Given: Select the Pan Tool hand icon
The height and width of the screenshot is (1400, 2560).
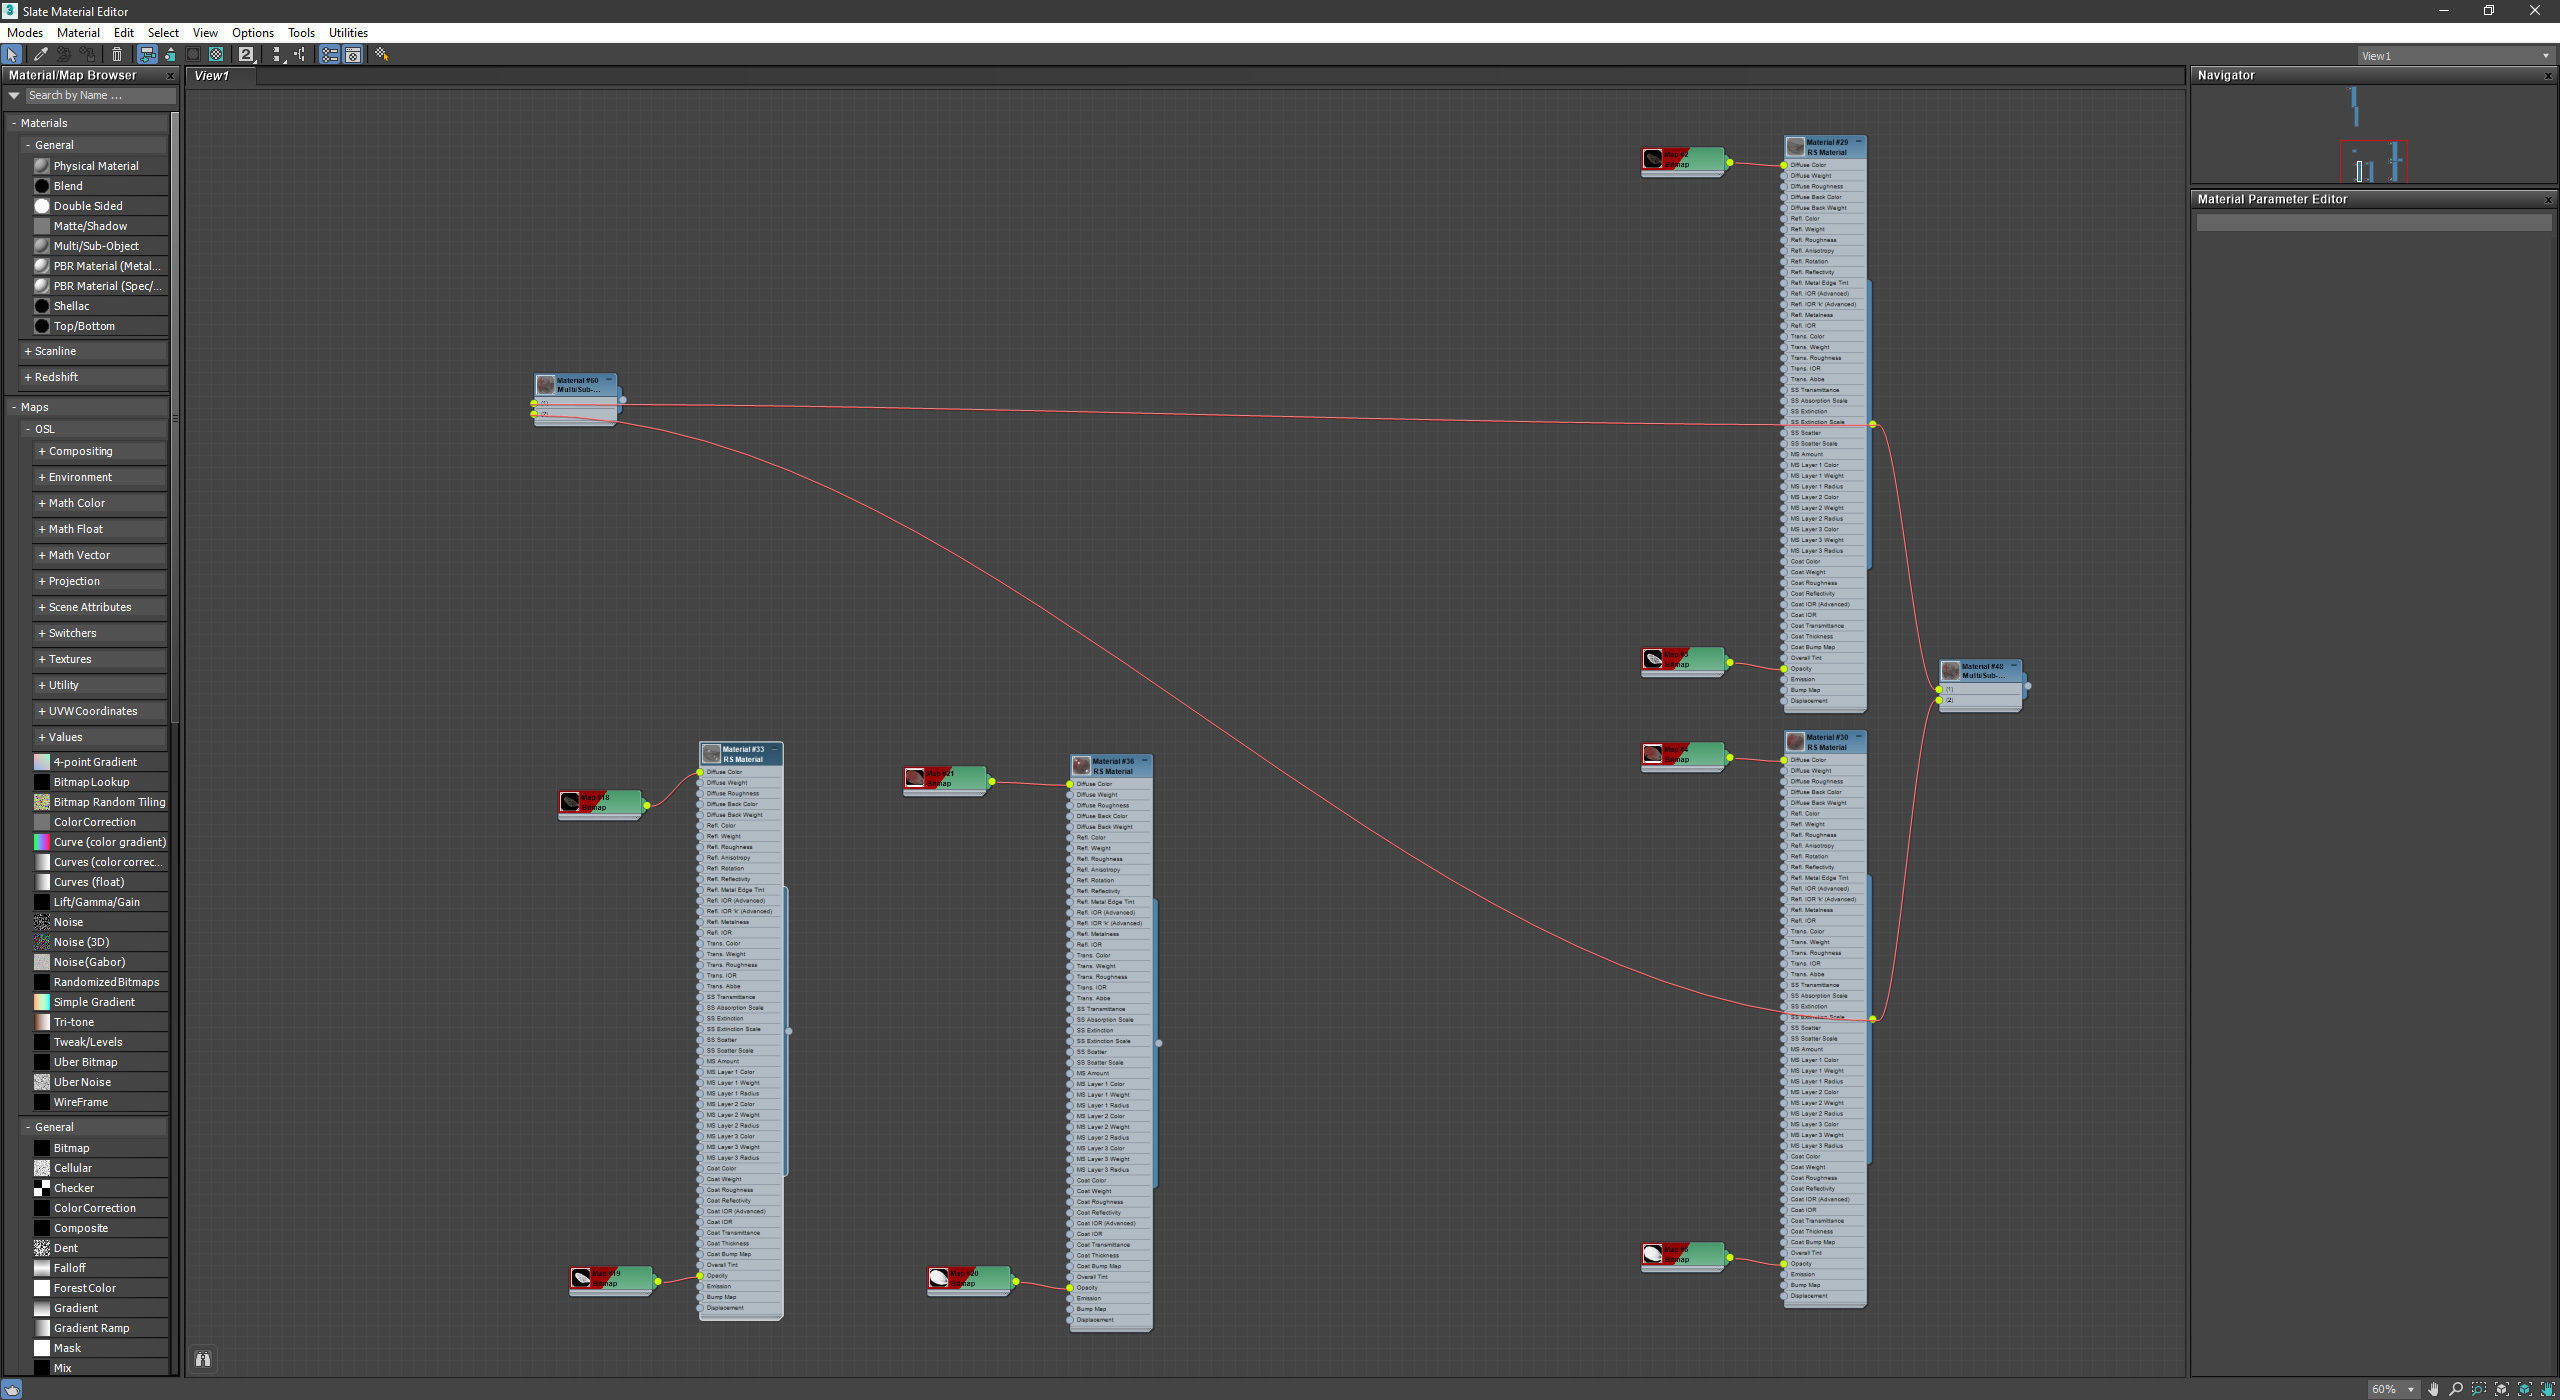Looking at the screenshot, I should [x=2433, y=1389].
